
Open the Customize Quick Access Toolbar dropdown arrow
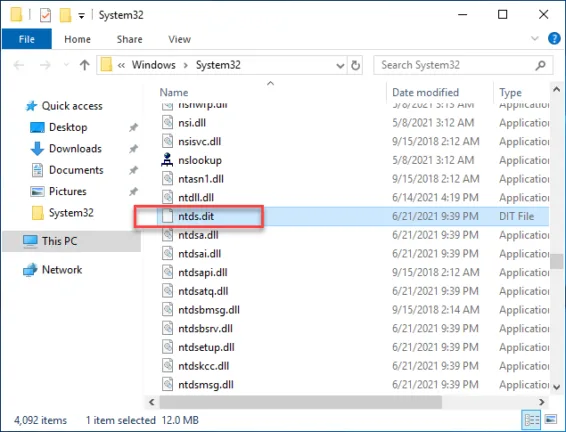[x=82, y=16]
